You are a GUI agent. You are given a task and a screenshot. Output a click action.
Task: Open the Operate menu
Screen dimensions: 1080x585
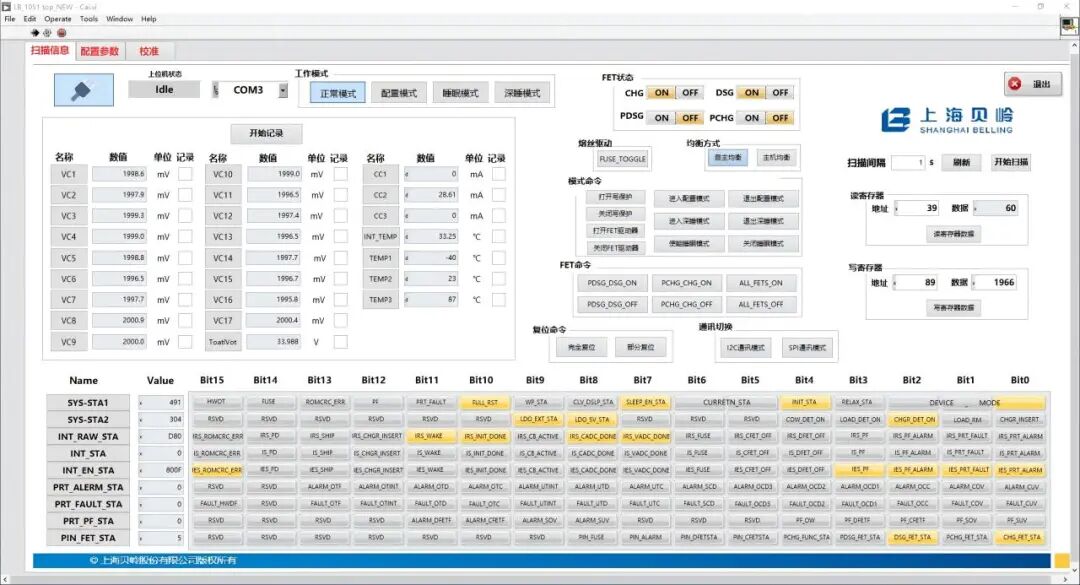[58, 19]
